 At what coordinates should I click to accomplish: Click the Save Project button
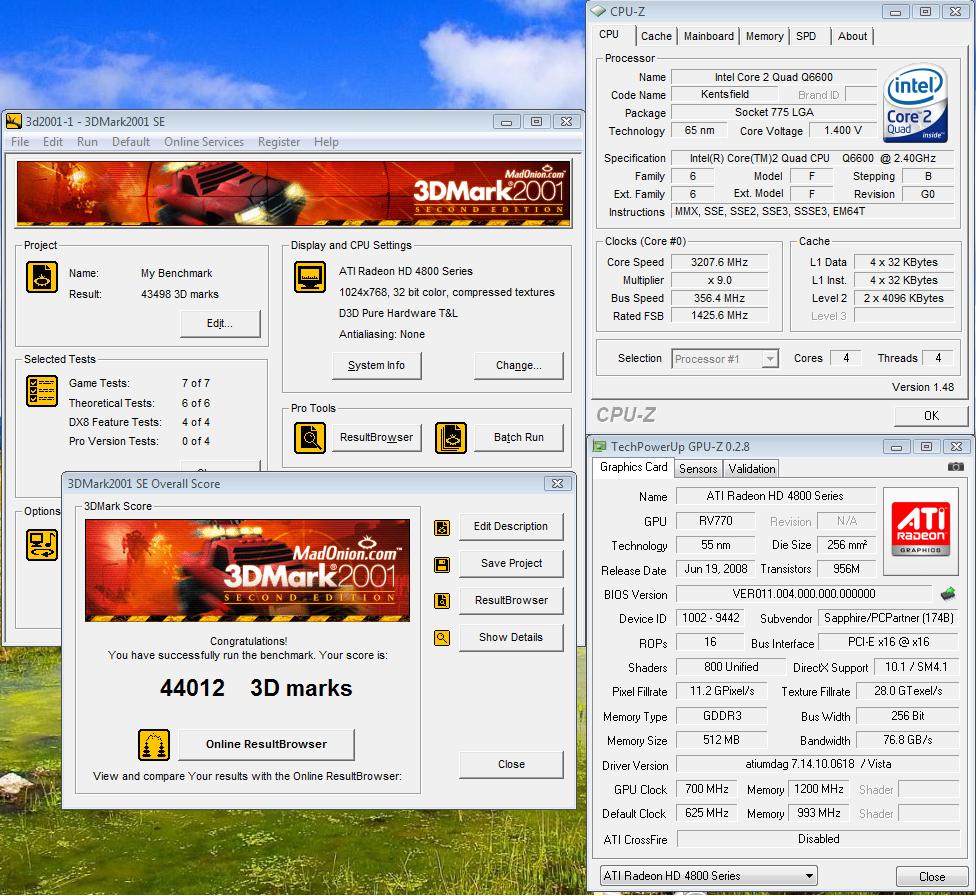511,564
